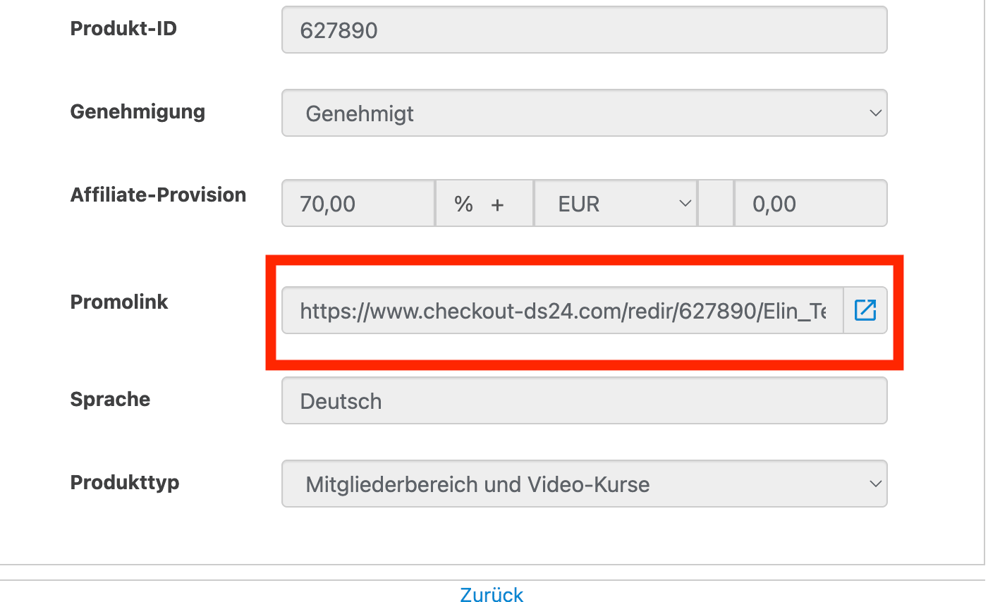Click the Affiliate-Provision label
Image resolution: width=1000 pixels, height=602 pixels.
point(158,195)
